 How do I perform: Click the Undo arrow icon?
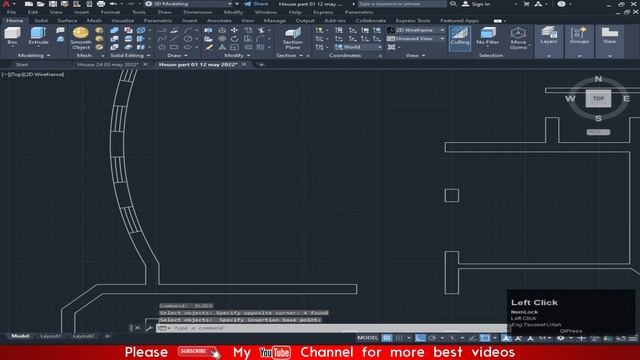pos(113,4)
